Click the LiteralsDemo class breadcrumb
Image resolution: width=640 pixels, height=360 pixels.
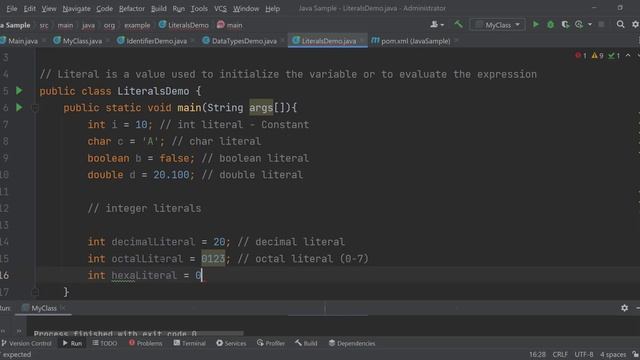click(184, 25)
